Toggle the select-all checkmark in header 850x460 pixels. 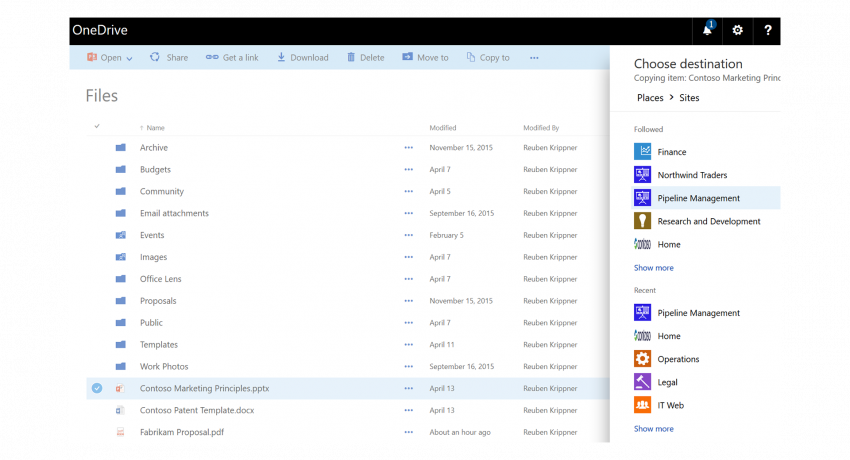(x=97, y=126)
